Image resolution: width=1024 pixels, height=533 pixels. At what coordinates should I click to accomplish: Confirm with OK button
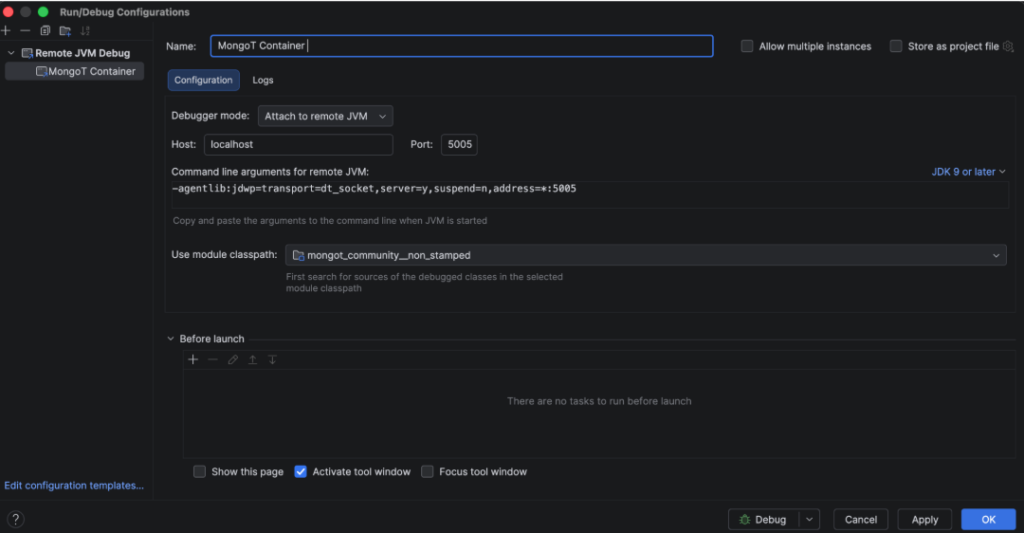click(x=988, y=520)
